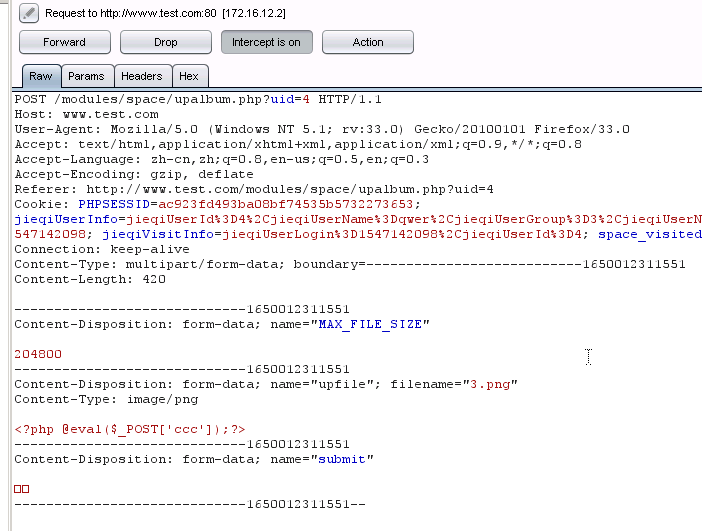Click the Connection: keep-alive line
Screen dimensions: 702x531
pyautogui.click(x=102, y=249)
